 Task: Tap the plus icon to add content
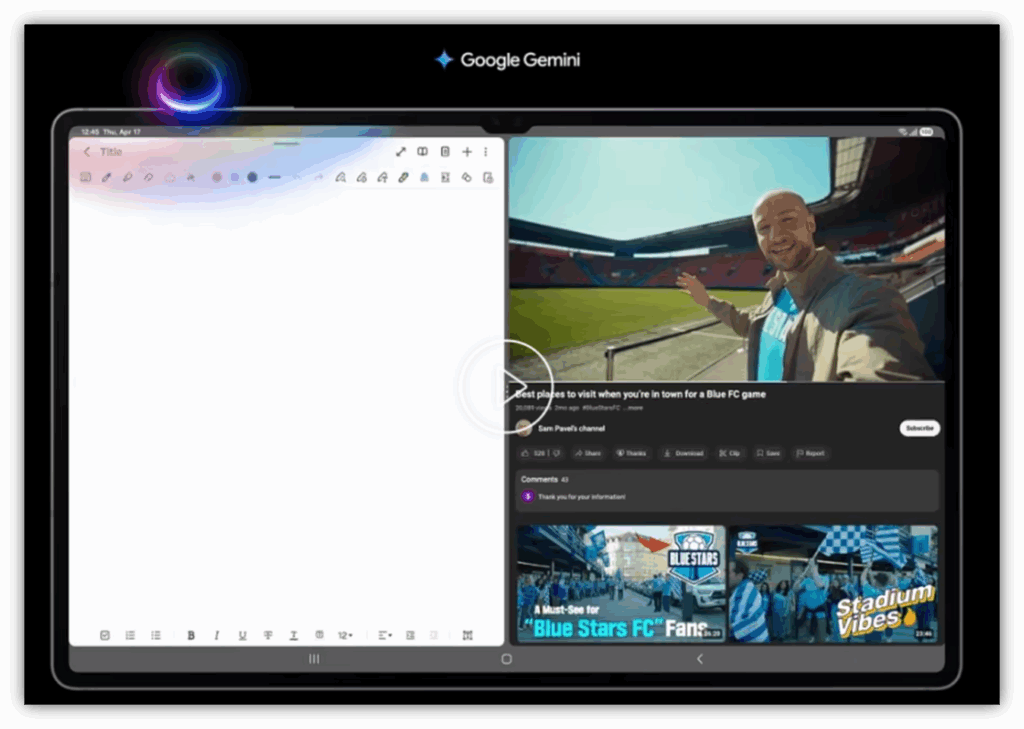(467, 152)
